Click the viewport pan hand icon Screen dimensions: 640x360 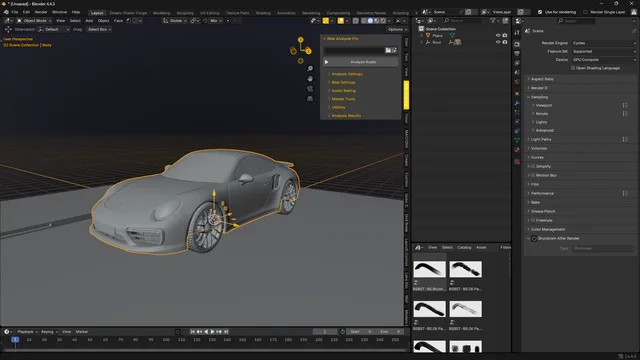tap(310, 78)
